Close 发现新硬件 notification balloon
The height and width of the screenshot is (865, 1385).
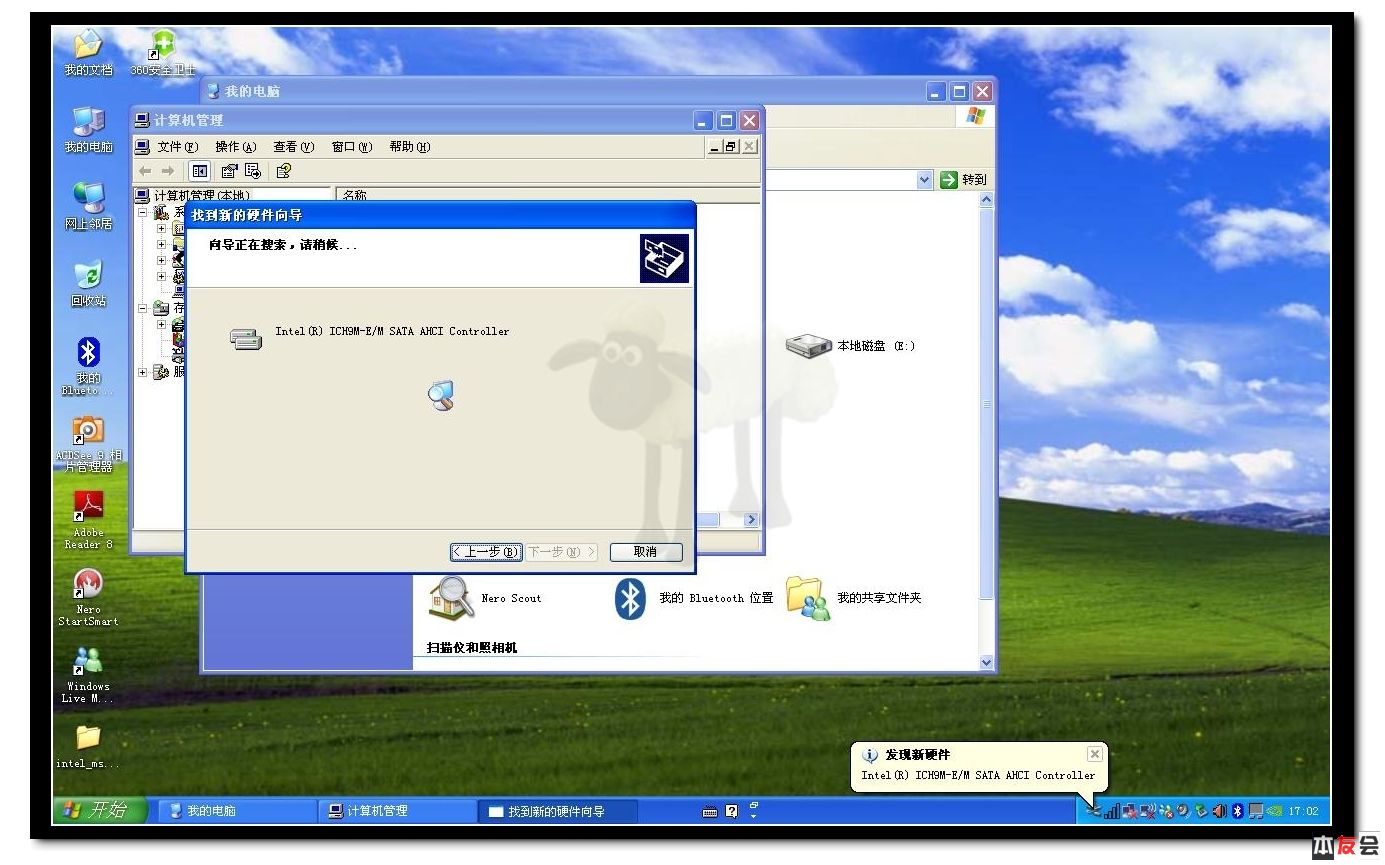point(1094,754)
